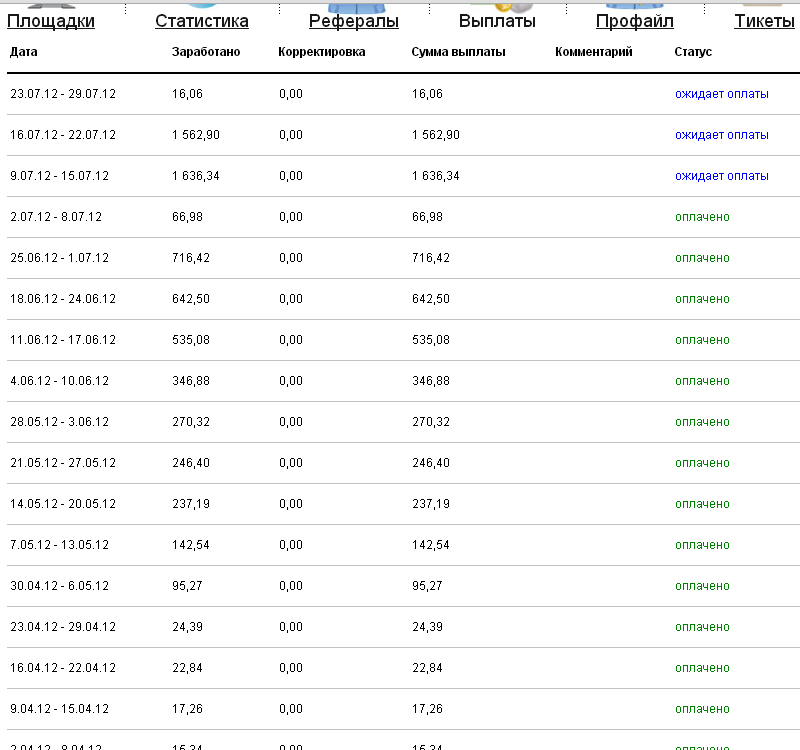This screenshot has width=800, height=750.
Task: Click payout sum 24,39
Action: (428, 627)
